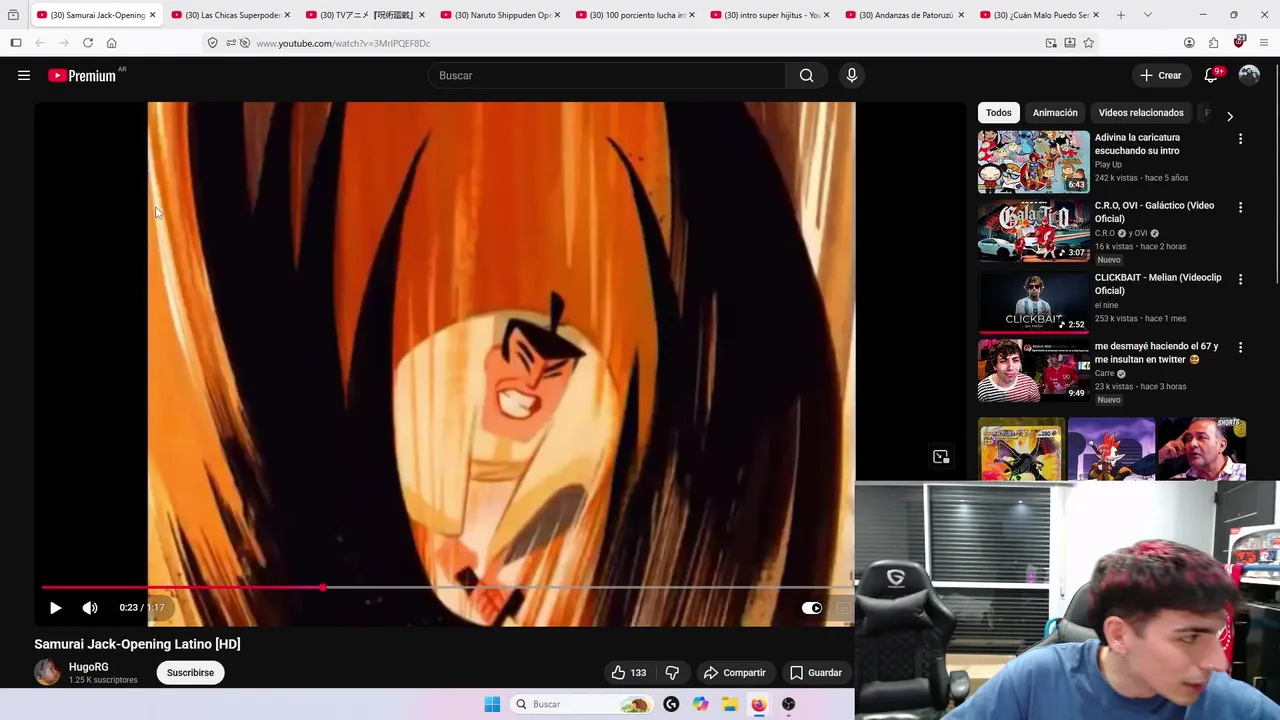Open YouTube notifications bell
Image resolution: width=1280 pixels, height=720 pixels.
(x=1211, y=75)
